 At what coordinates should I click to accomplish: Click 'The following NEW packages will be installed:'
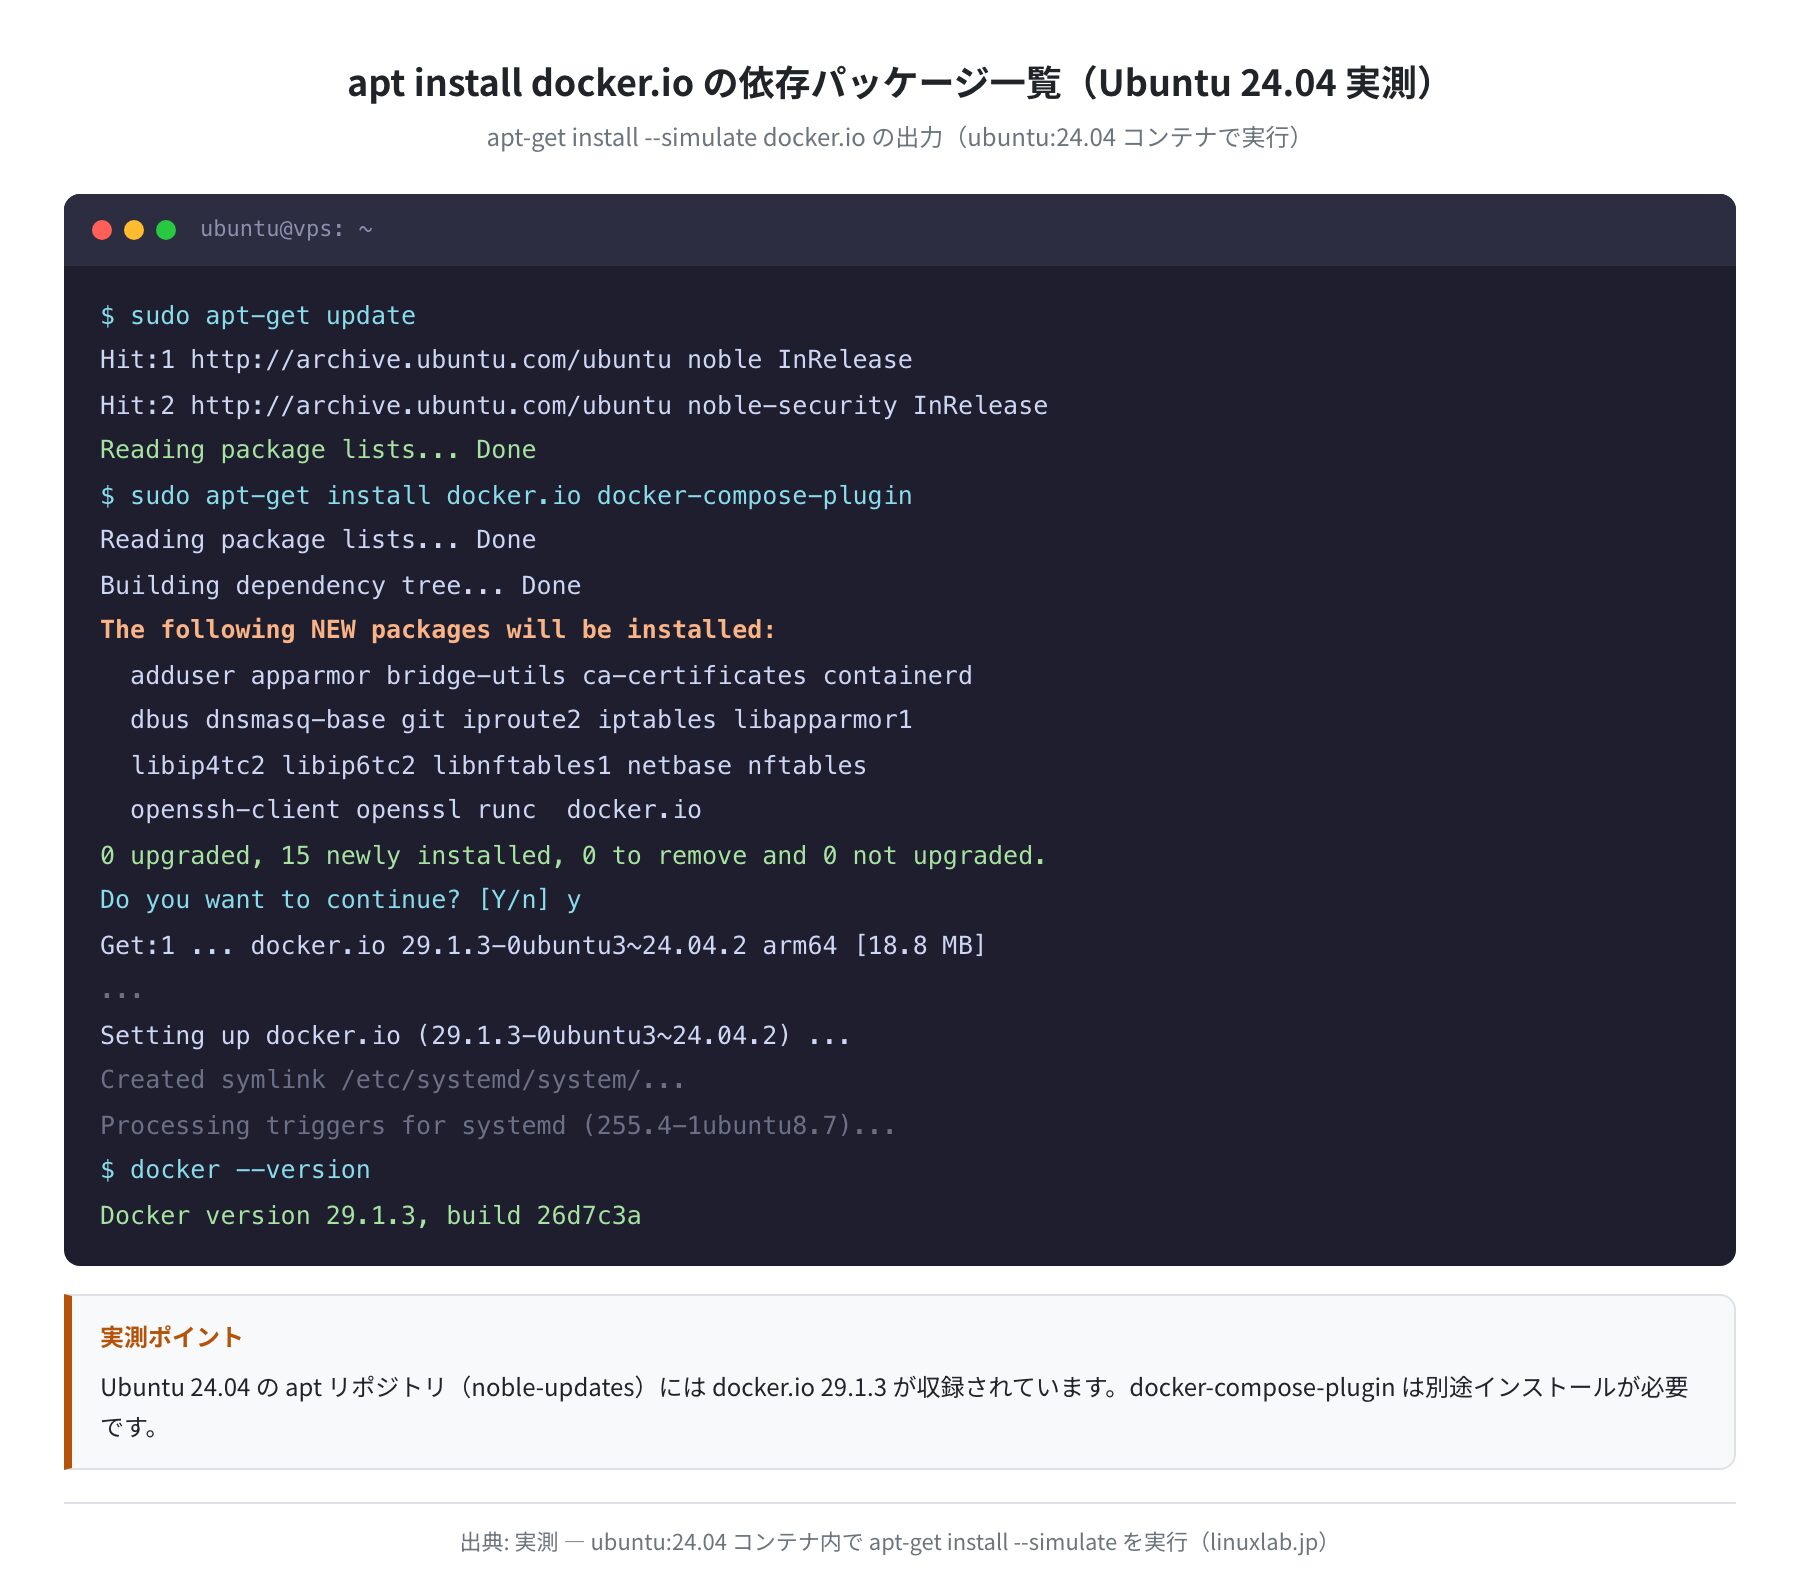438,630
